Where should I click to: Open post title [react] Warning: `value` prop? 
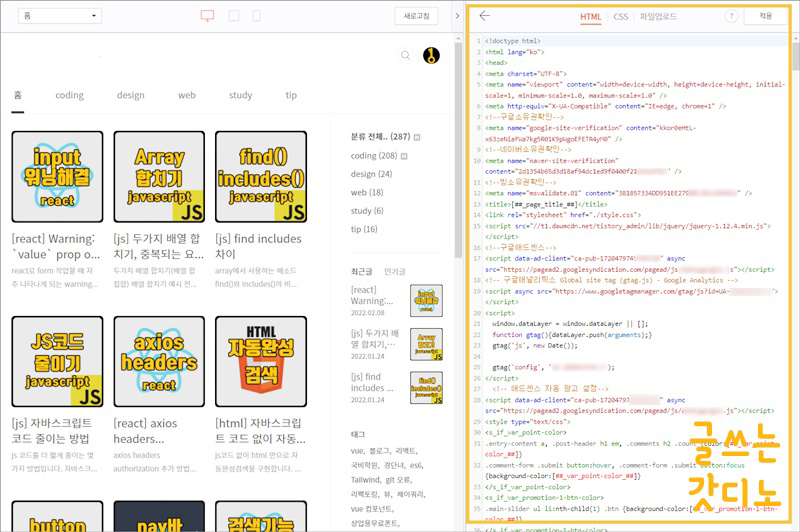point(56,246)
